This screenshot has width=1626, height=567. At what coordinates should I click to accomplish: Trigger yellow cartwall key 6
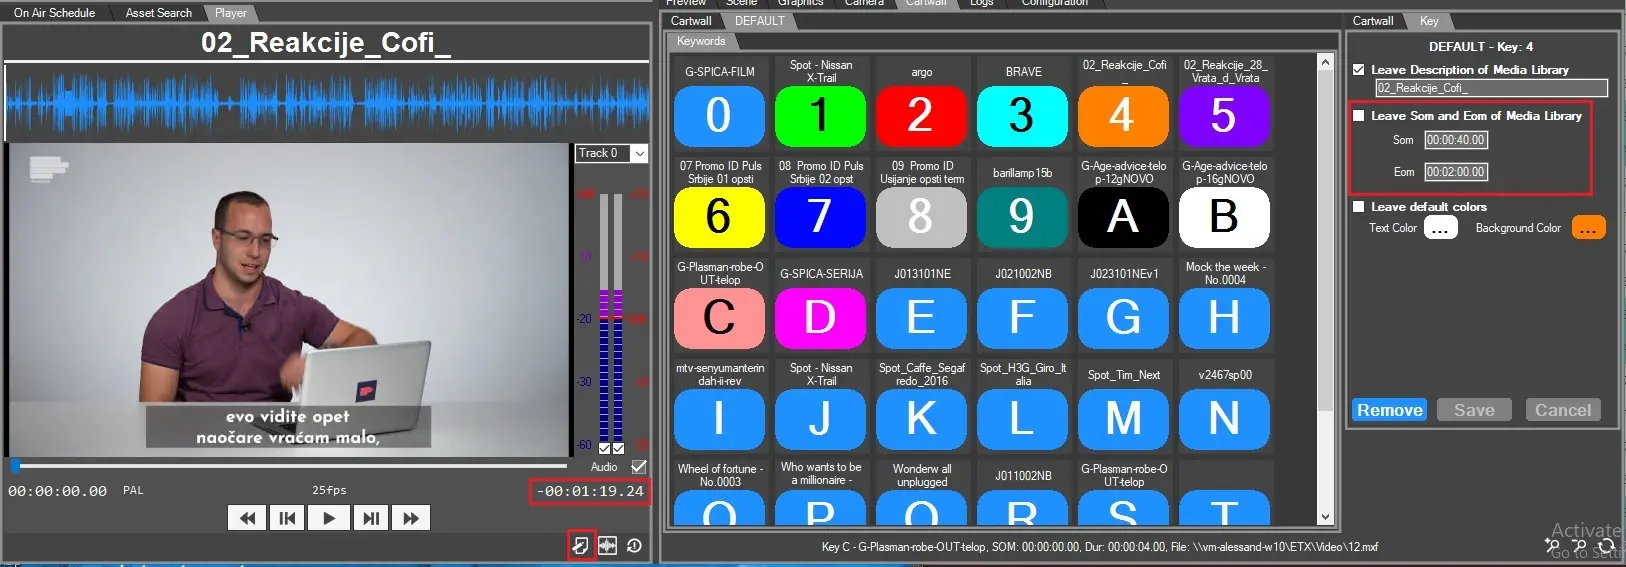coord(719,217)
